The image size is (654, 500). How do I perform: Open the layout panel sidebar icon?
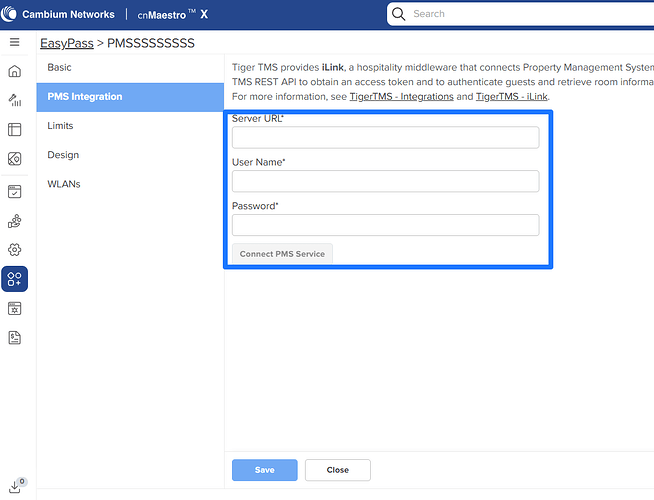point(15,129)
